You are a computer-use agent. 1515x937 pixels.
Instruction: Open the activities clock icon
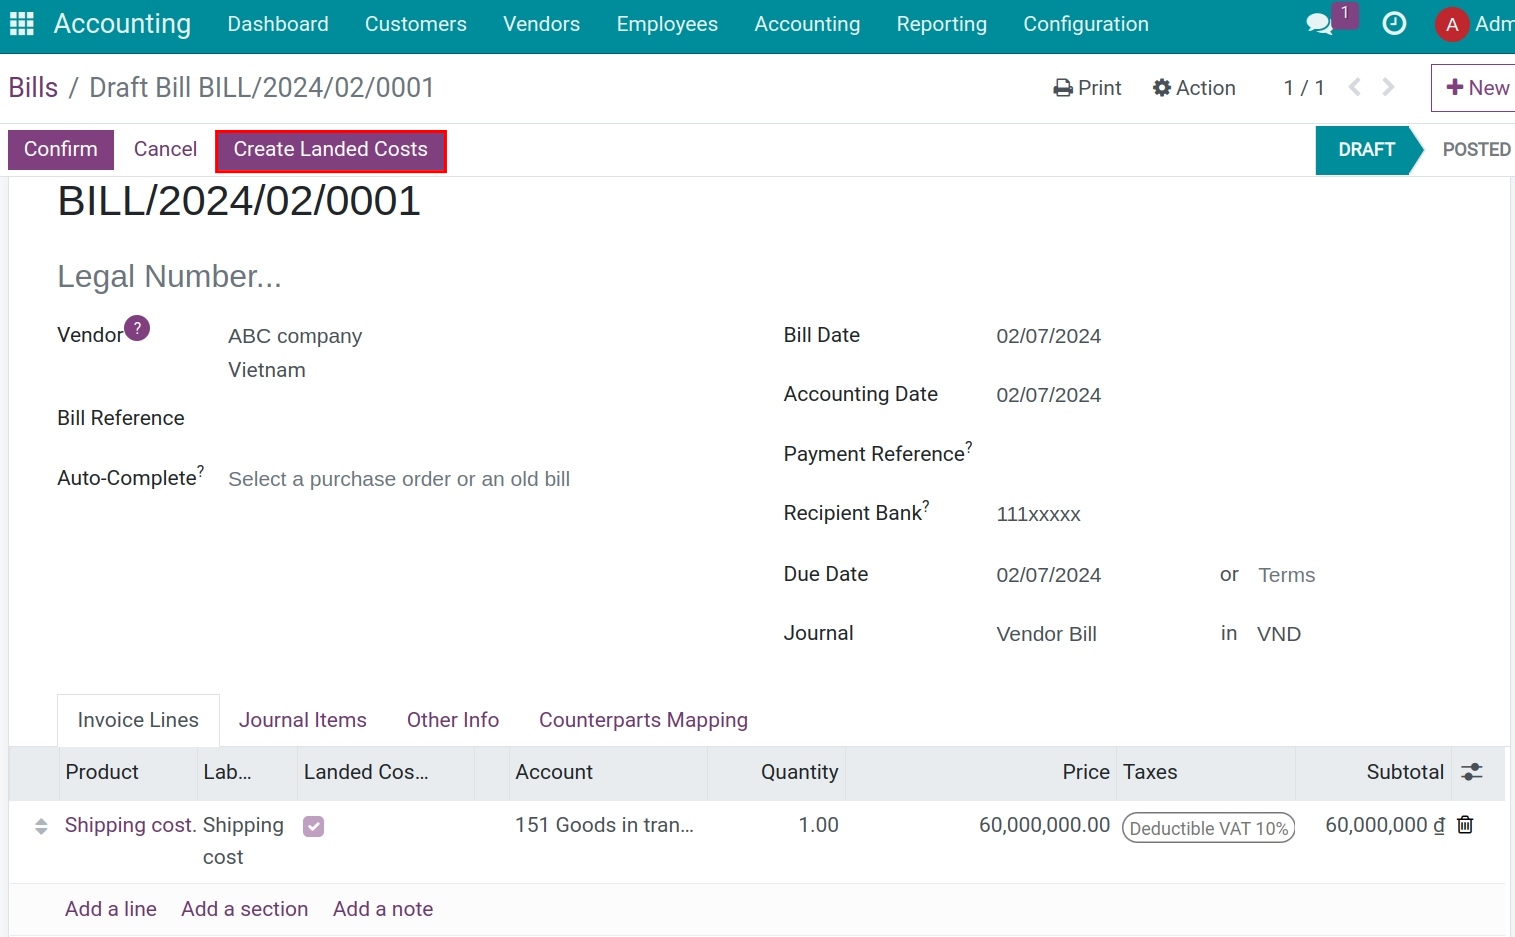click(x=1394, y=23)
